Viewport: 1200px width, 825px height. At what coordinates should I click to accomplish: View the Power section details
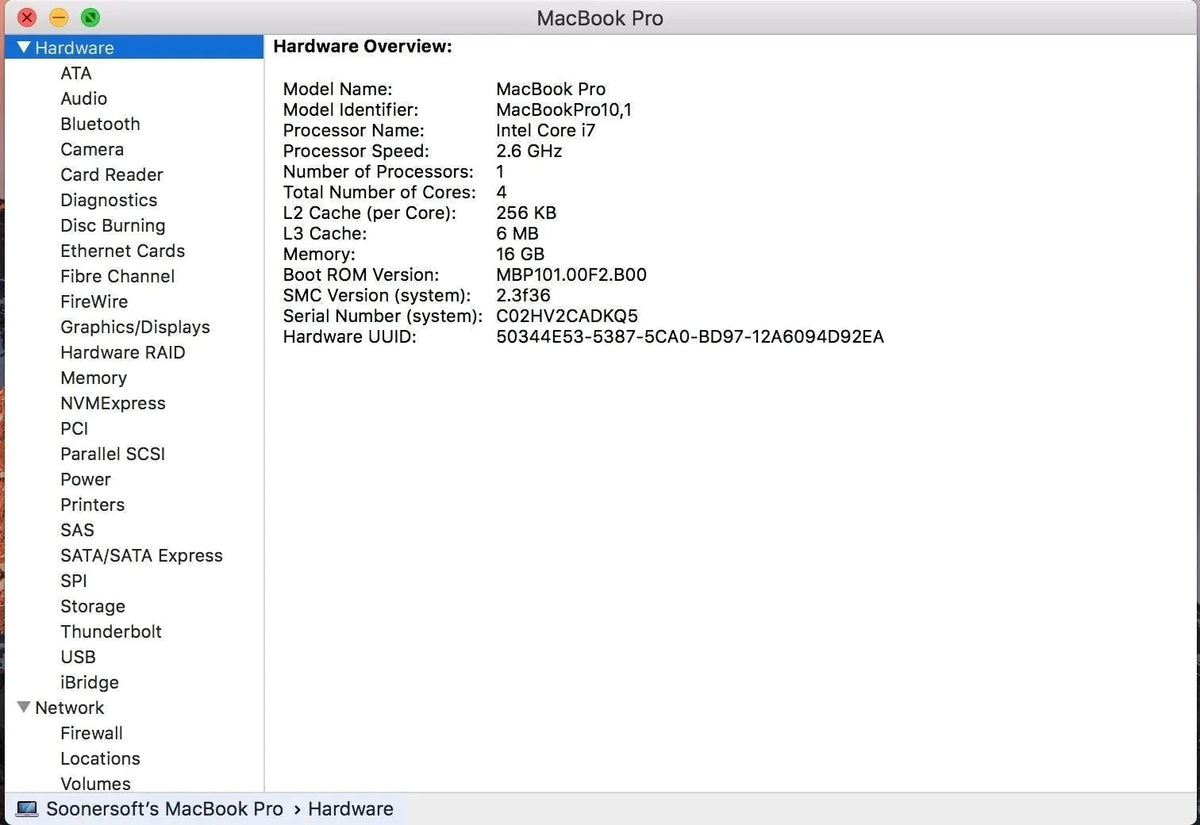[85, 479]
